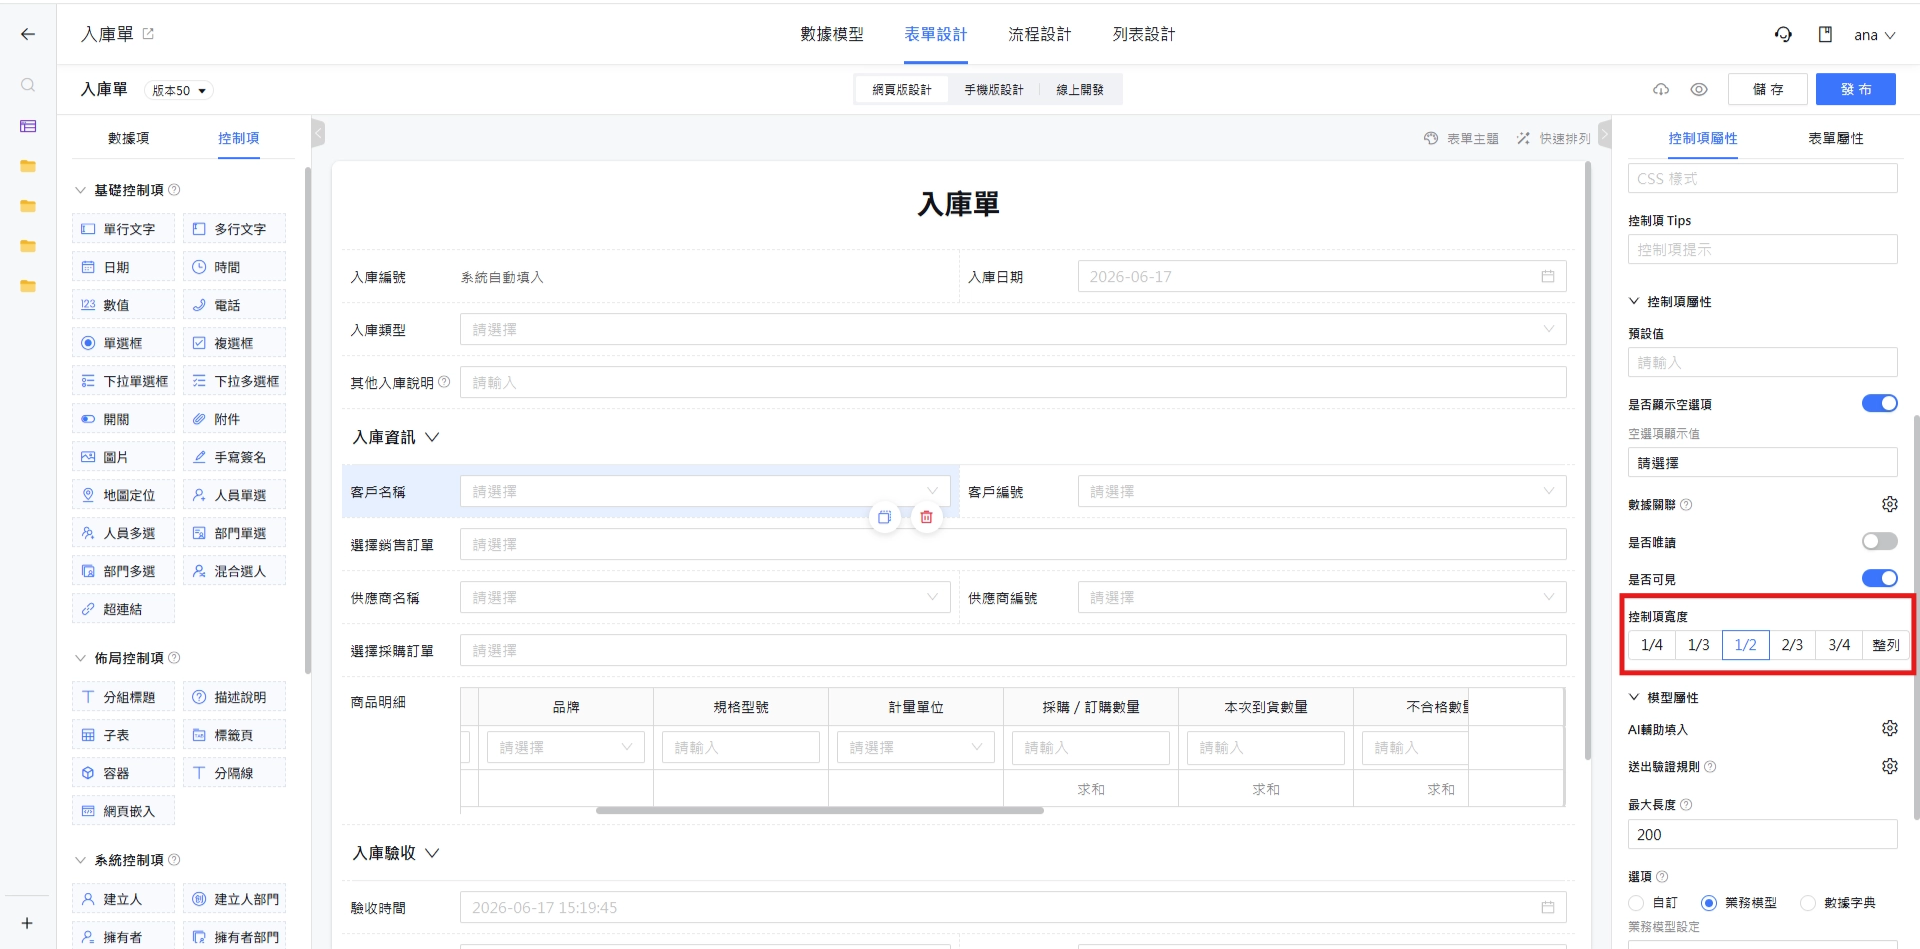
Task: Toggle 是否可見 switch
Action: 1879,578
